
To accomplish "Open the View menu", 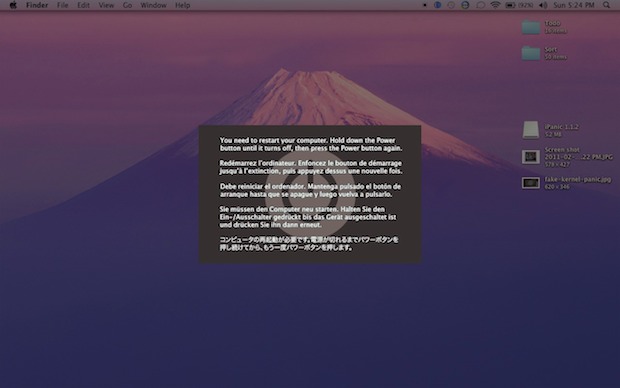I will 106,5.
